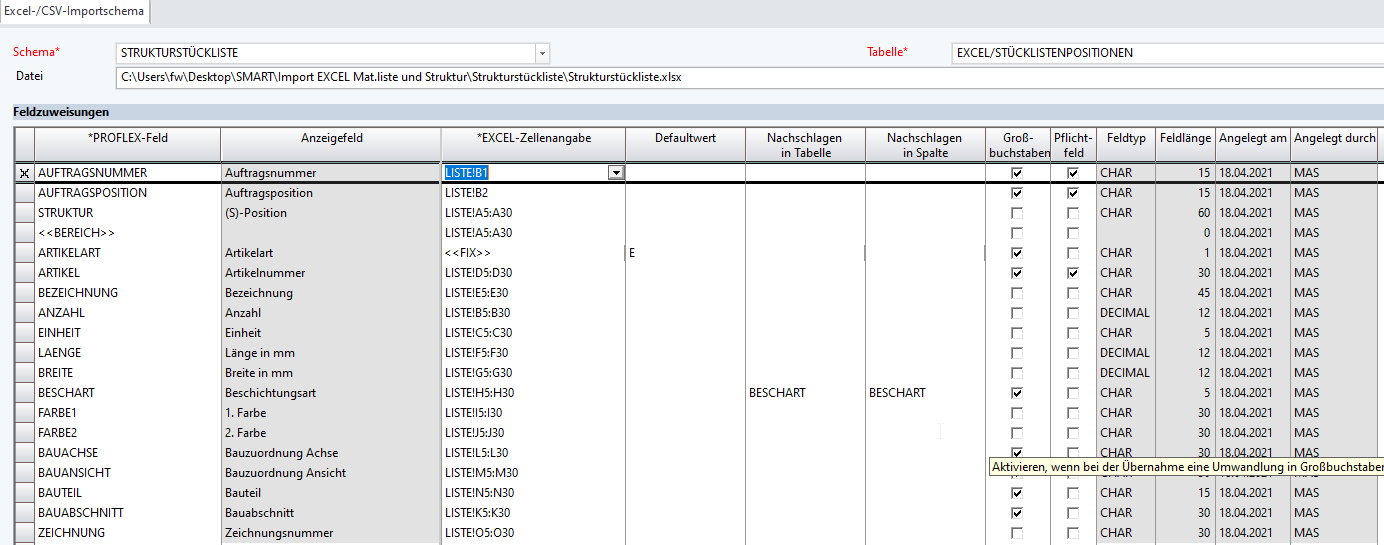
Task: Toggle Großbuchstaben checkbox for the BESCHART row
Action: coord(1017,393)
